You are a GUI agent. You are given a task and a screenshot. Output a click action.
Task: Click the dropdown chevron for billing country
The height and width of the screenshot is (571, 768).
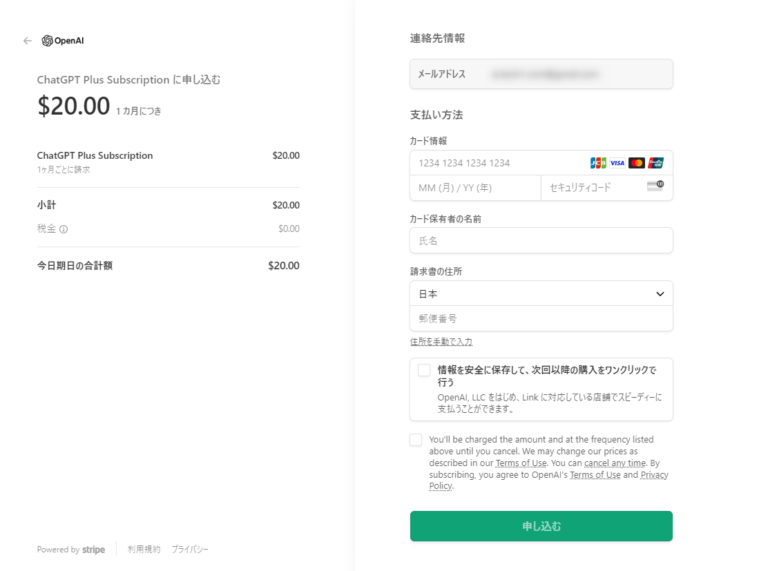[660, 294]
